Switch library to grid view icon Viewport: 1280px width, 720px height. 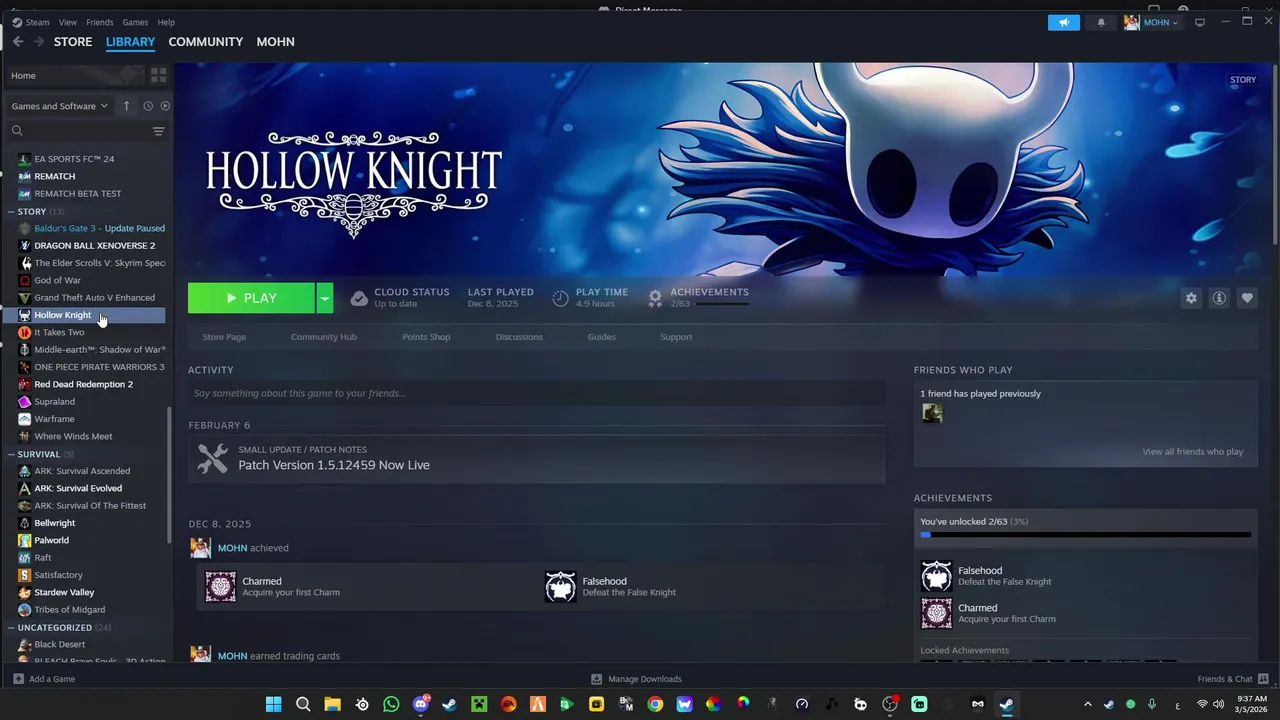pyautogui.click(x=158, y=75)
